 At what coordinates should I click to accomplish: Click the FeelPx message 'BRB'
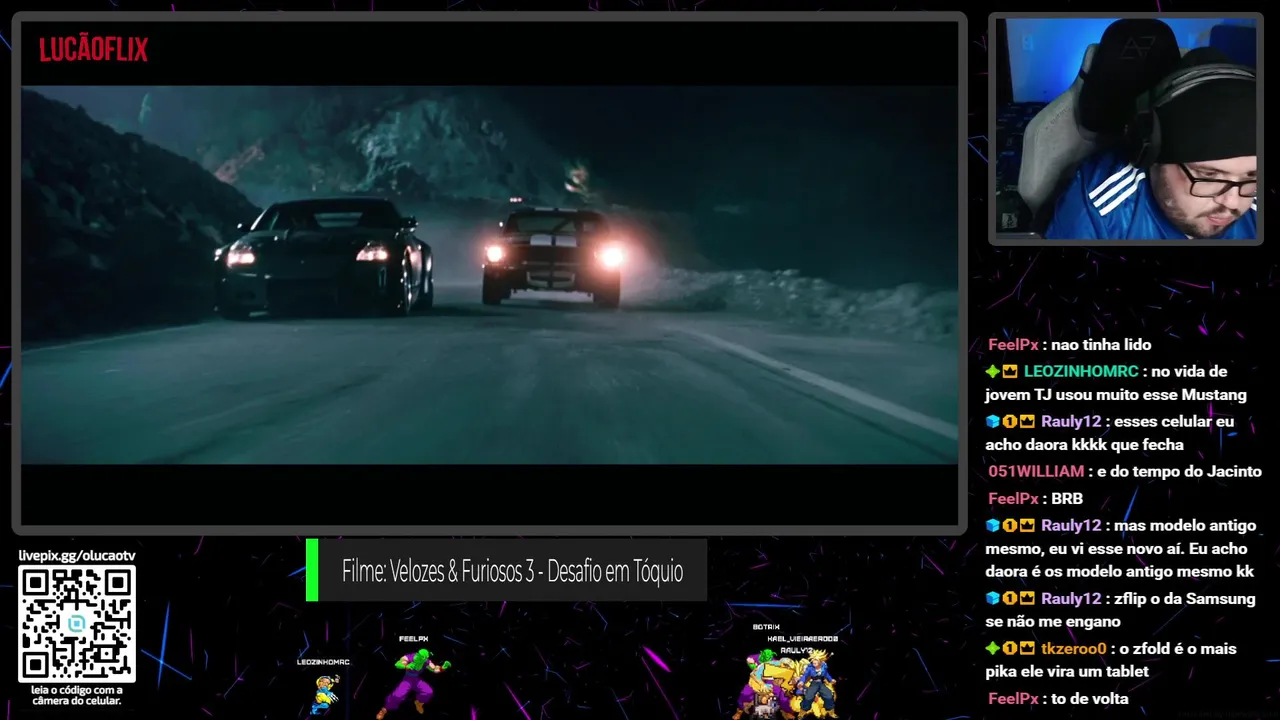coord(1067,498)
